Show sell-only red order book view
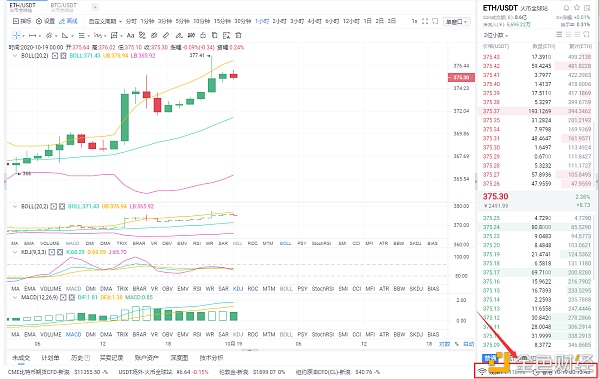This screenshot has width=600, height=379. [577, 35]
